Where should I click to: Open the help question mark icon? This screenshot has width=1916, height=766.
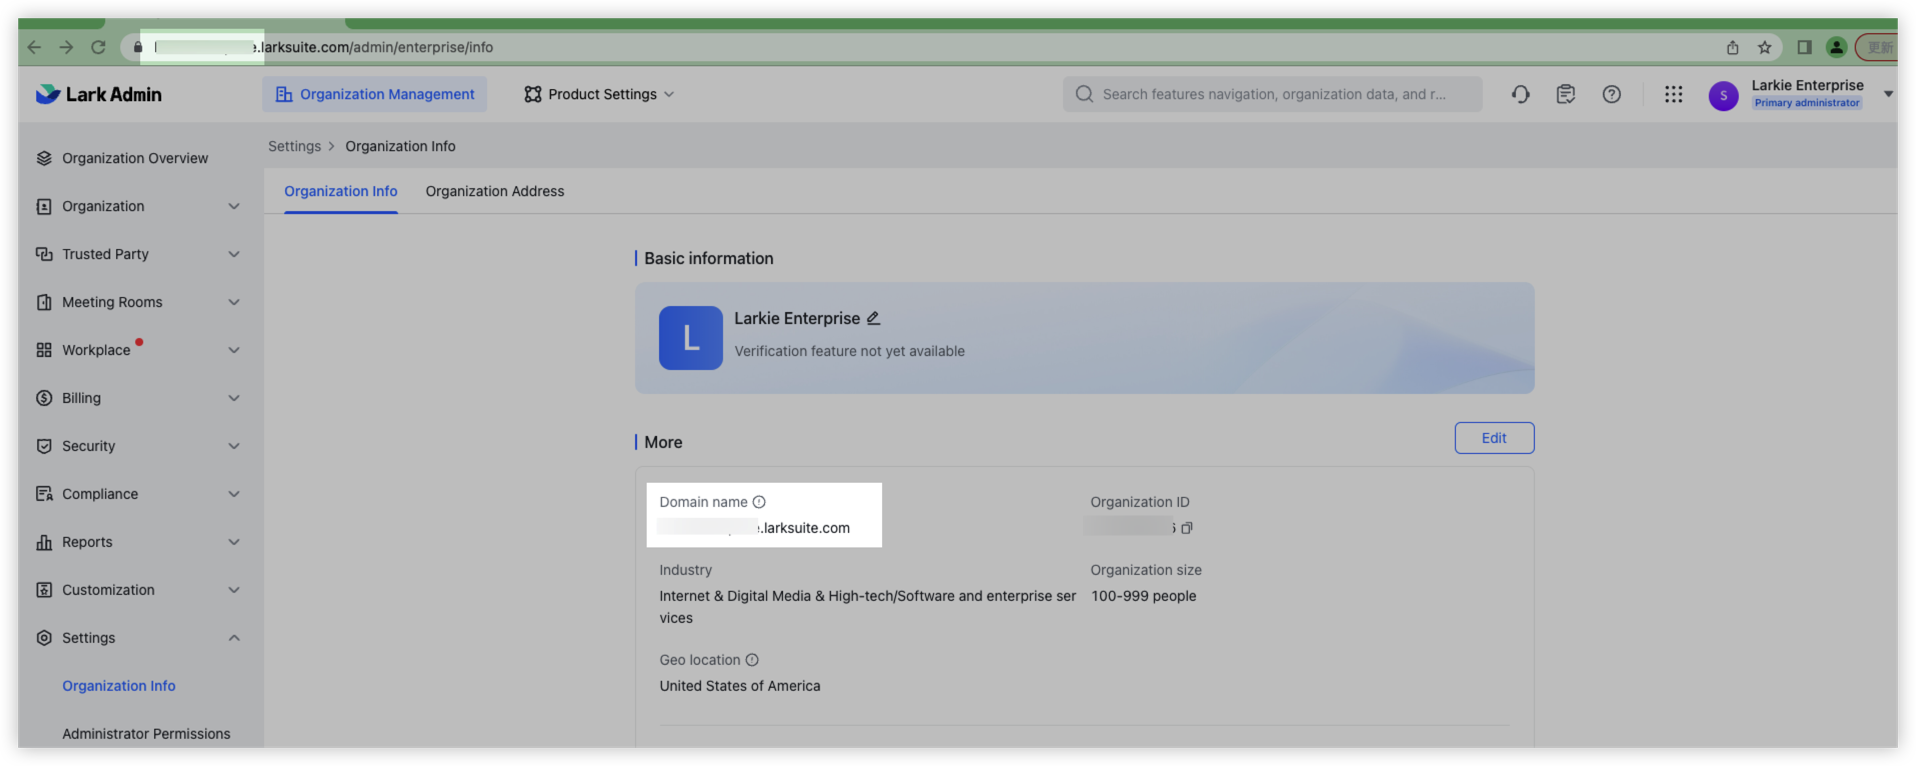tap(1611, 94)
